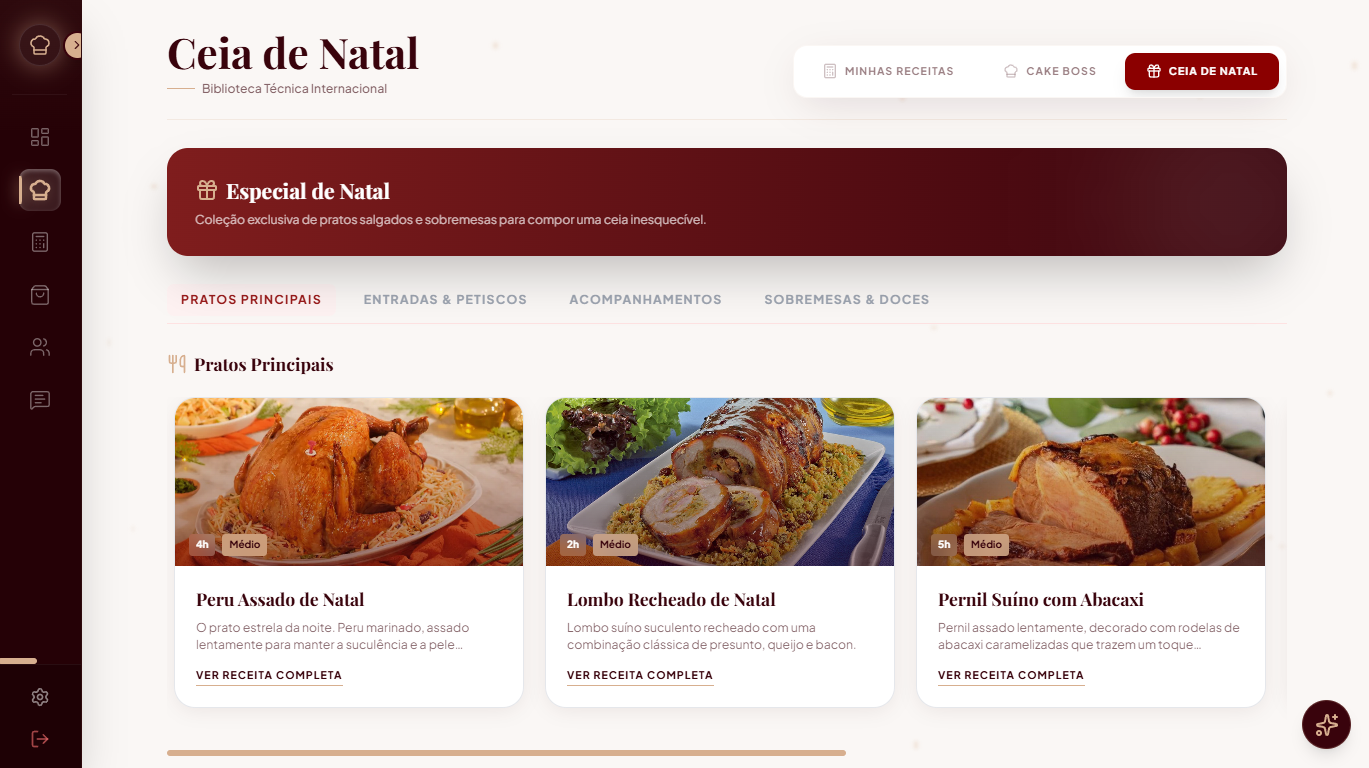Select Sobremesas & Doces category tab
The height and width of the screenshot is (768, 1369).
pyautogui.click(x=847, y=299)
